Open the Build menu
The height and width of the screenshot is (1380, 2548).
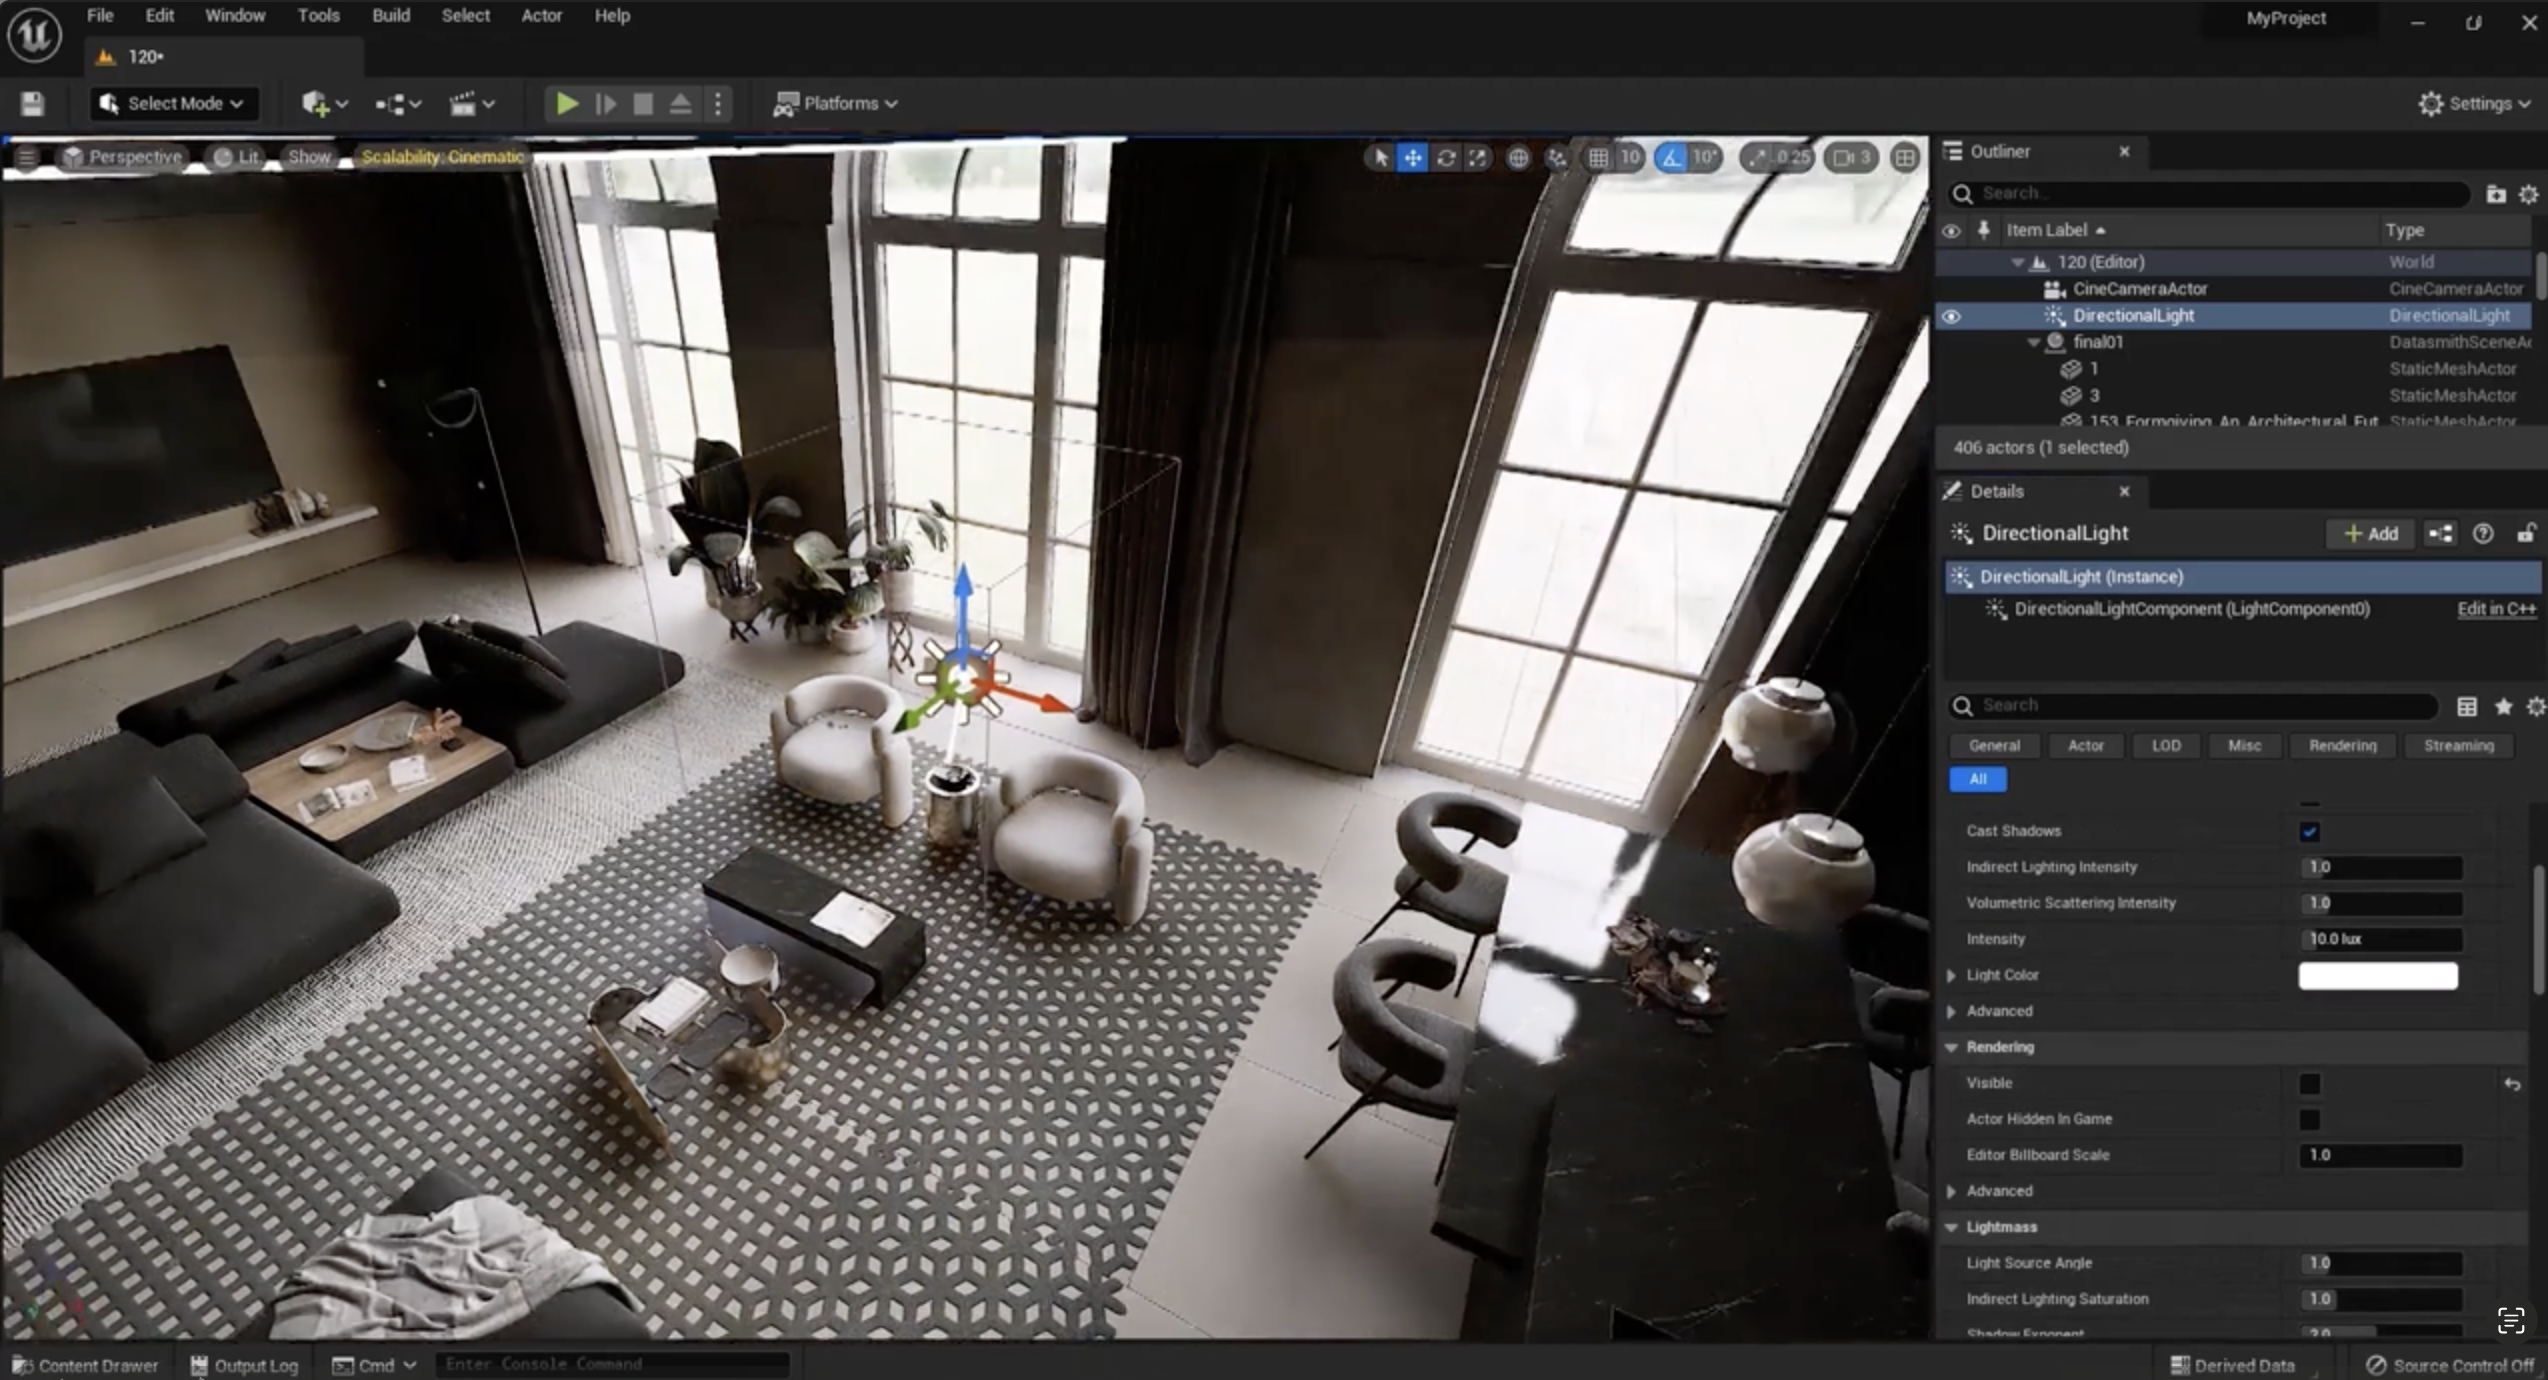click(390, 15)
